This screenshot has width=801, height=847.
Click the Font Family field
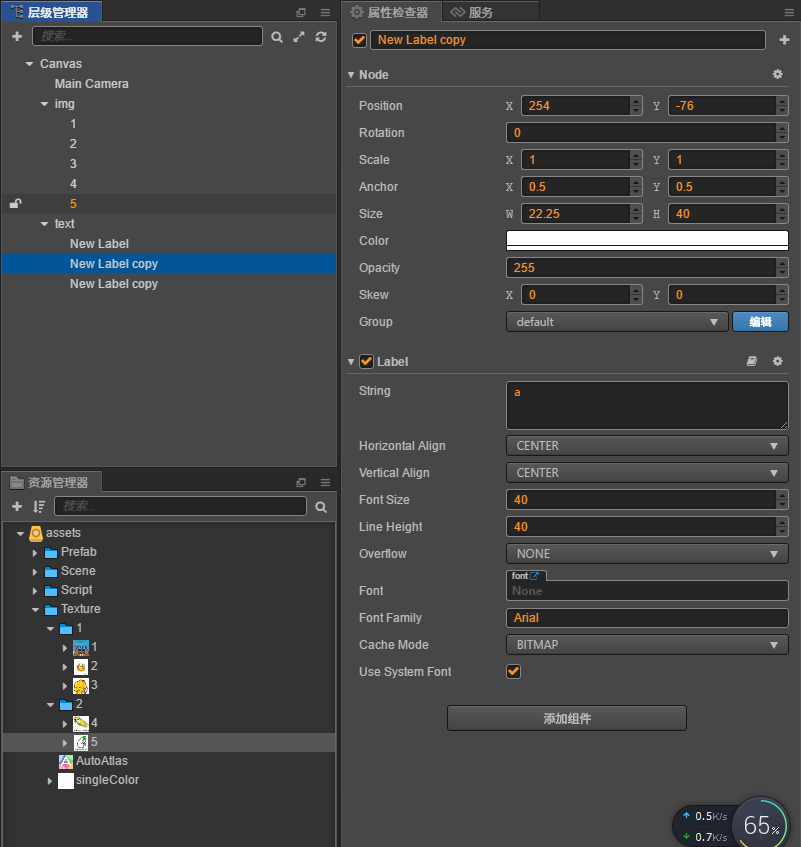tap(647, 618)
